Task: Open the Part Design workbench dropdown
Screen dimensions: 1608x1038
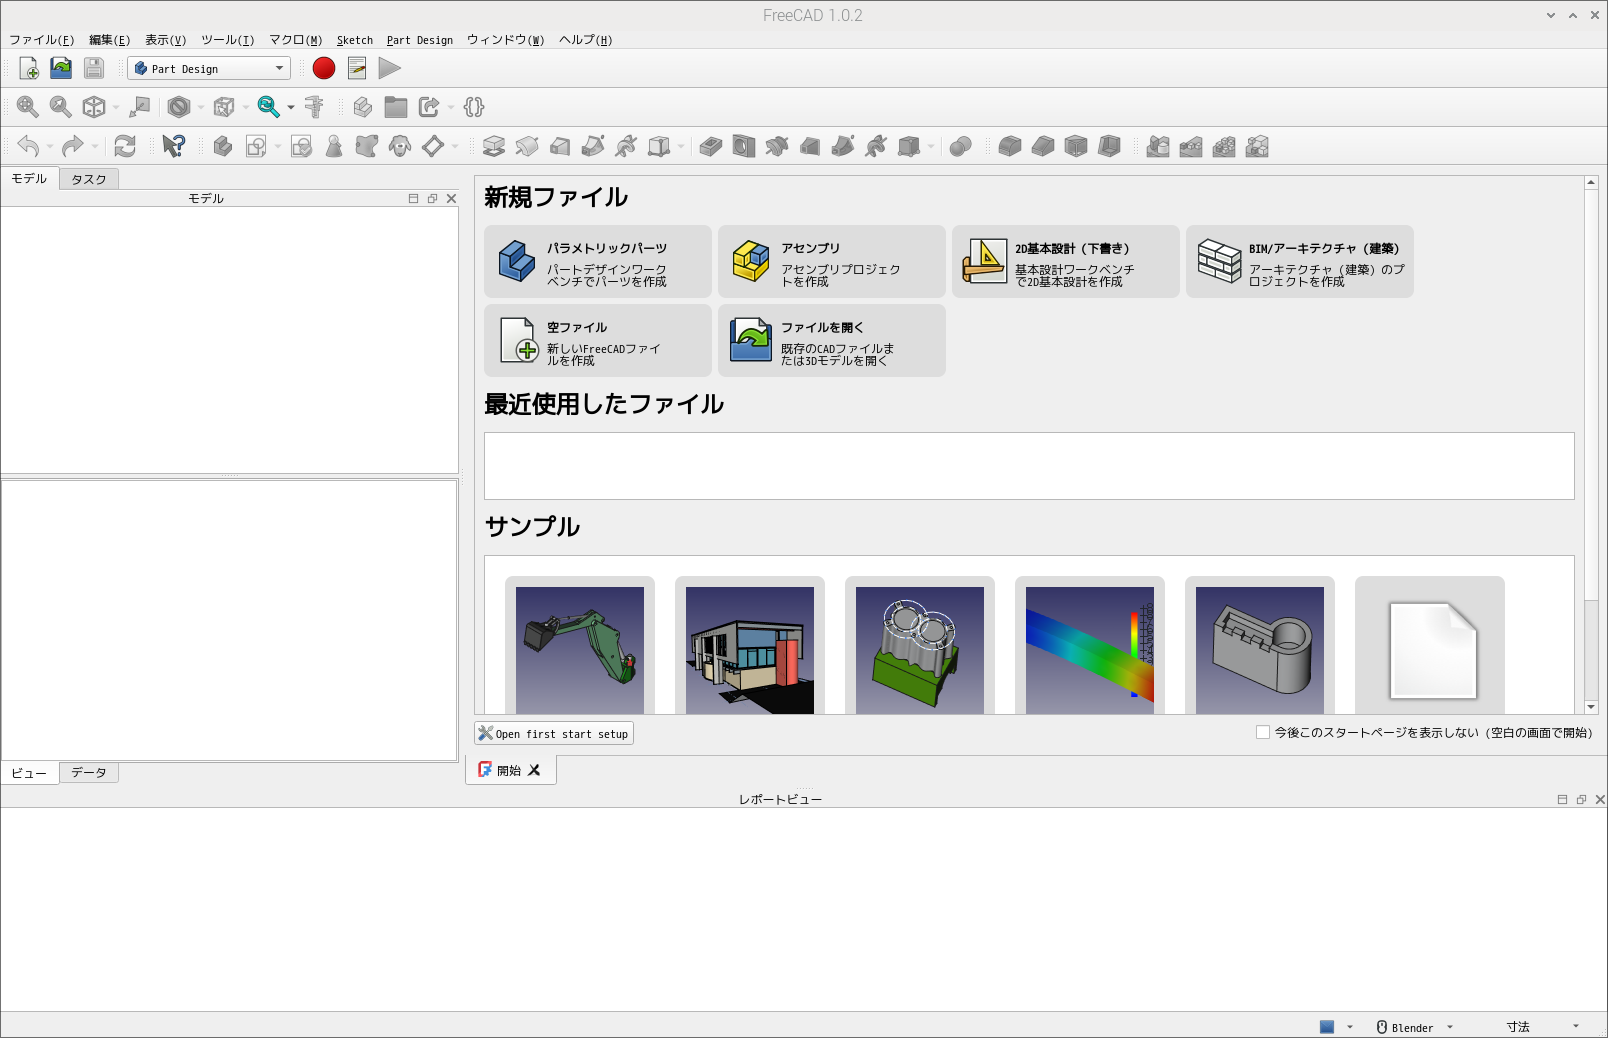Action: (209, 68)
